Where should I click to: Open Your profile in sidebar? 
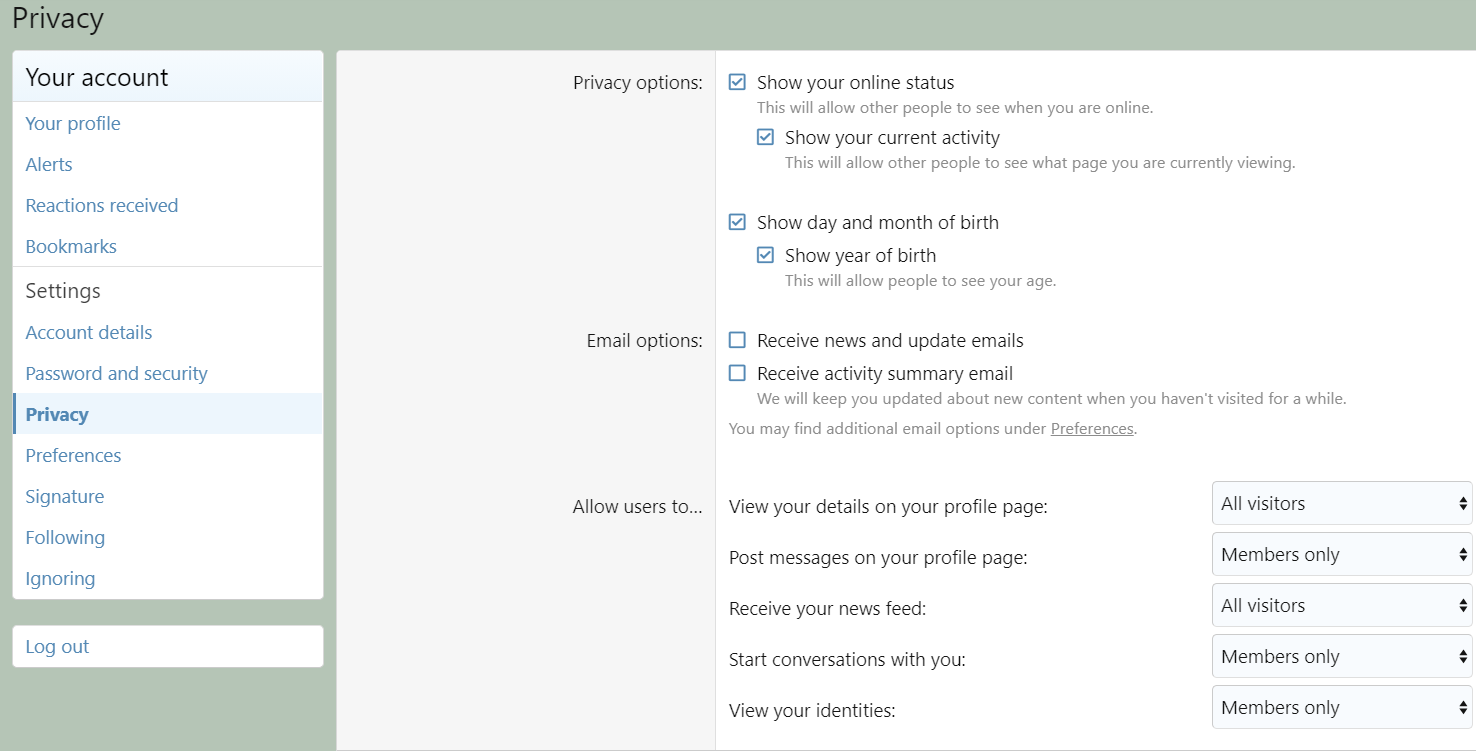[73, 124]
